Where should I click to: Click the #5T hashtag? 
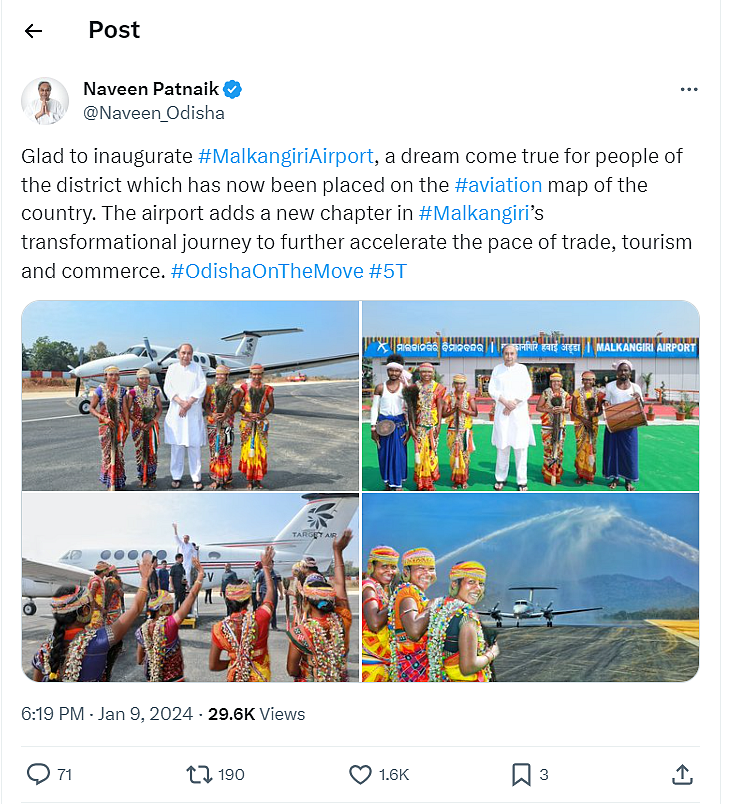pos(388,271)
